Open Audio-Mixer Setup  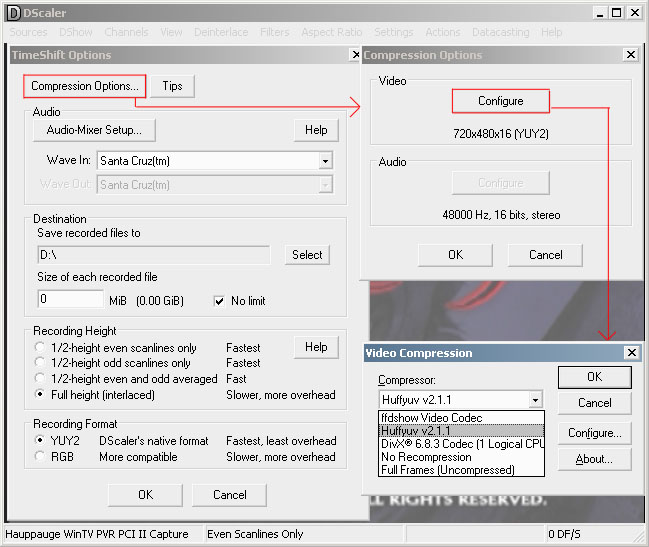point(94,130)
